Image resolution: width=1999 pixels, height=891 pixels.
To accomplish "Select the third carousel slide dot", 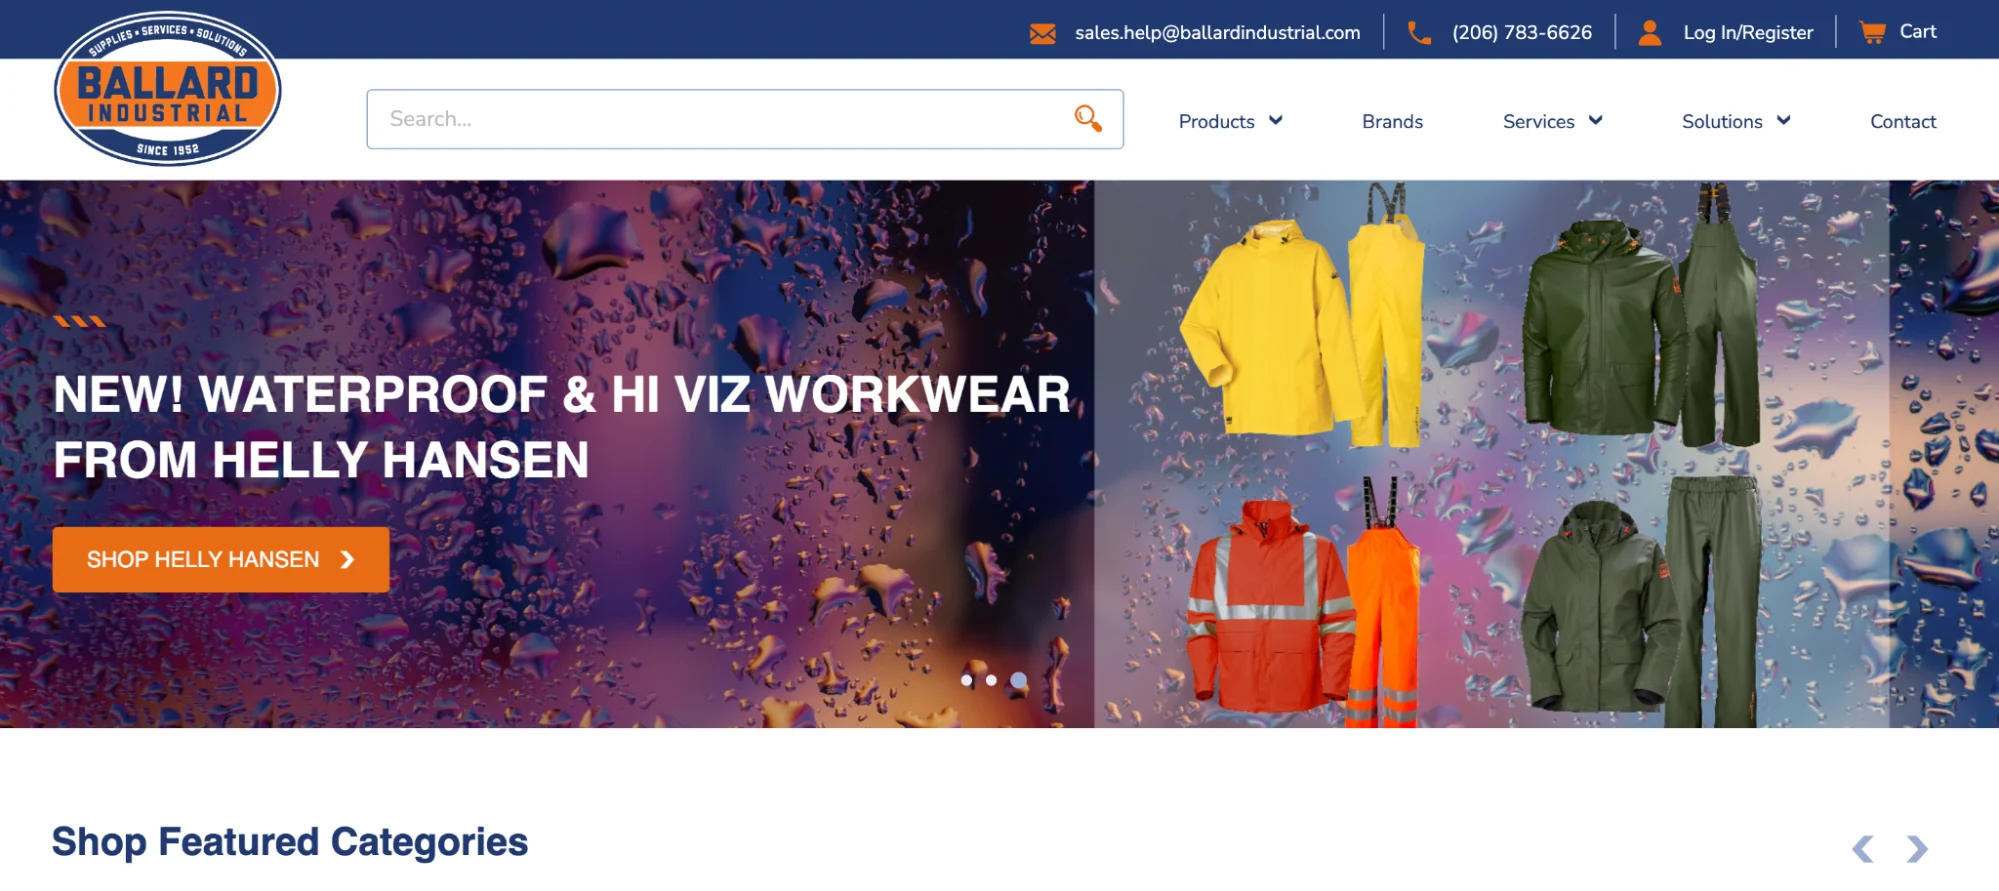I will pos(1018,680).
